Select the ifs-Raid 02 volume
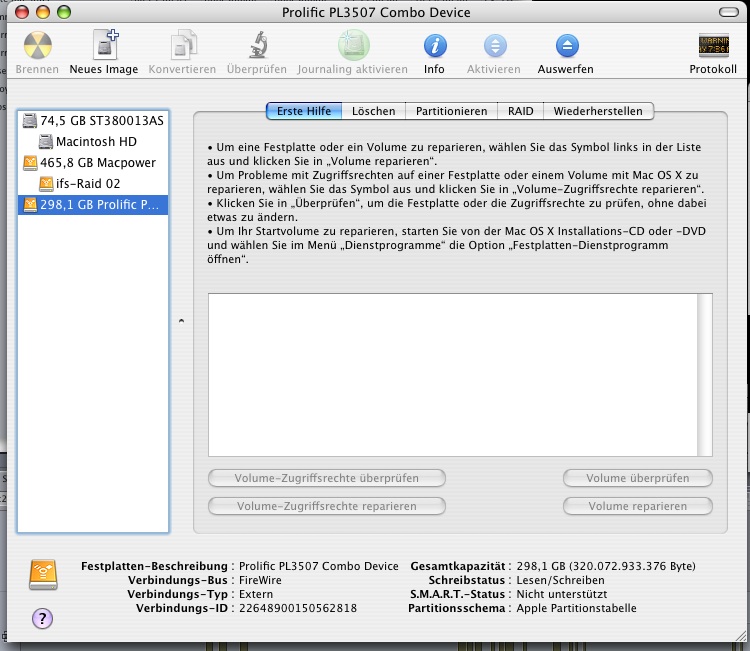 click(x=93, y=184)
